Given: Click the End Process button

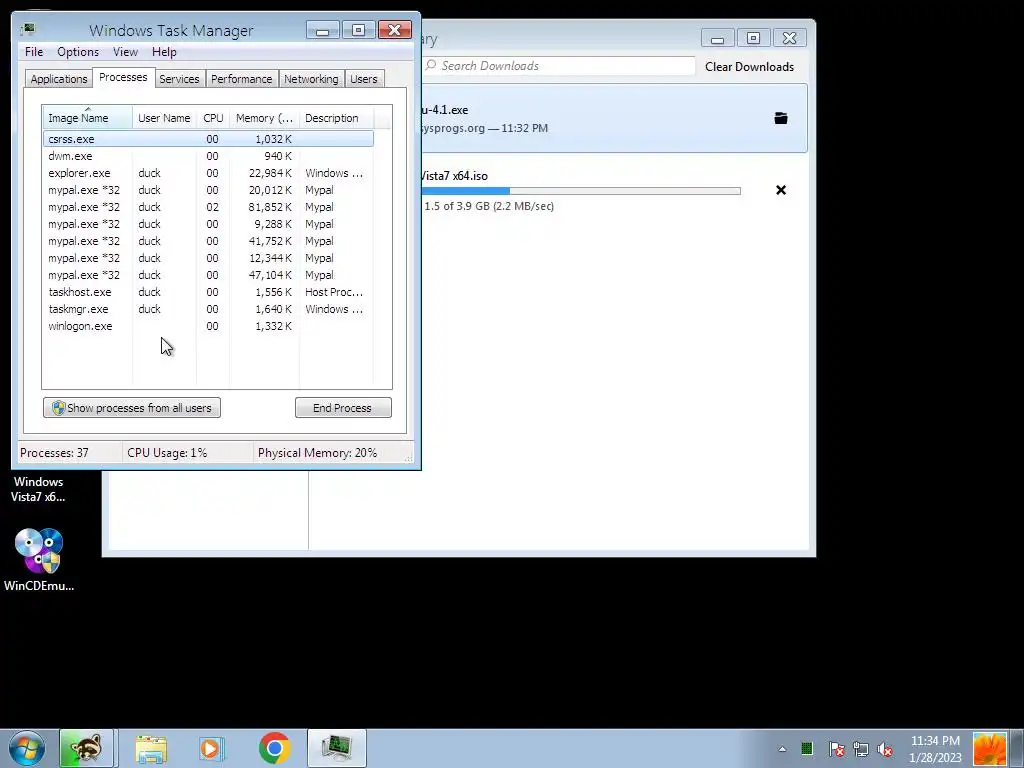Looking at the screenshot, I should tap(343, 408).
